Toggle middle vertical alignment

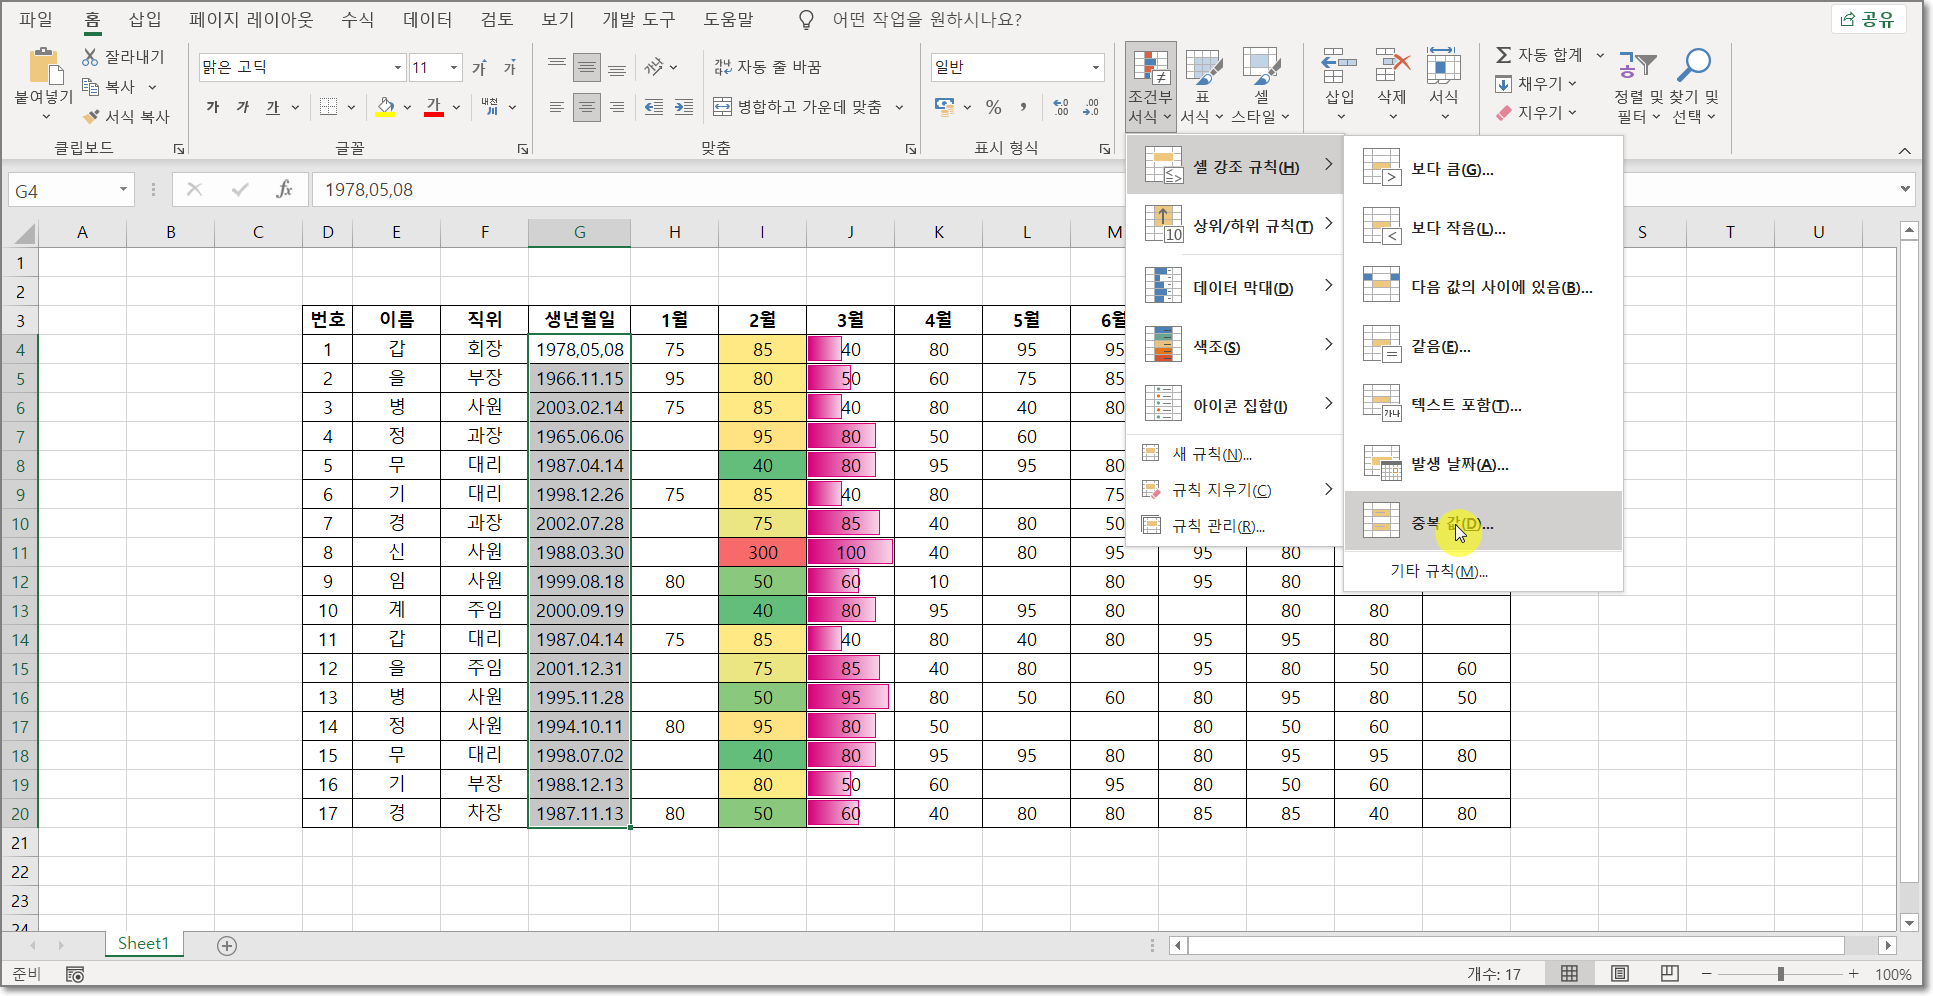[587, 67]
